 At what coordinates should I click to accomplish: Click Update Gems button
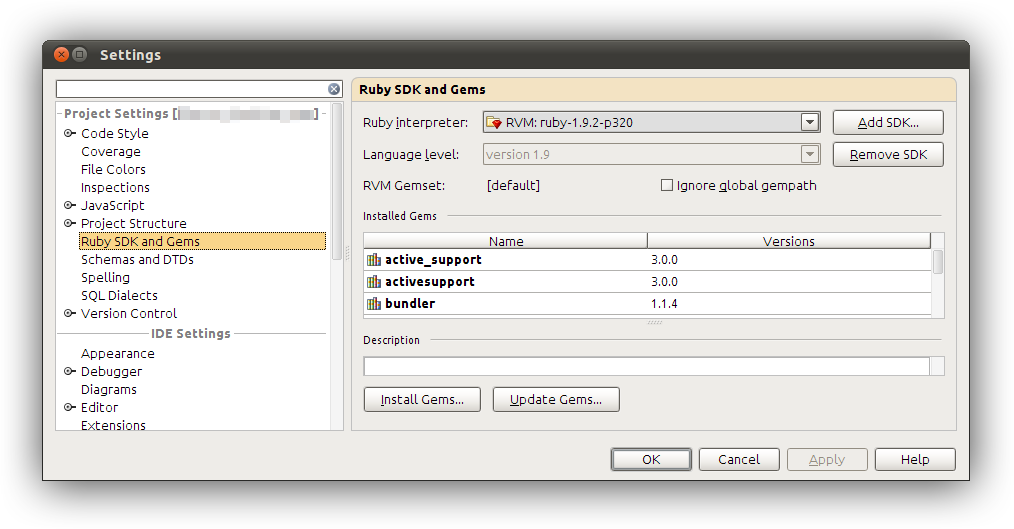[x=556, y=400]
